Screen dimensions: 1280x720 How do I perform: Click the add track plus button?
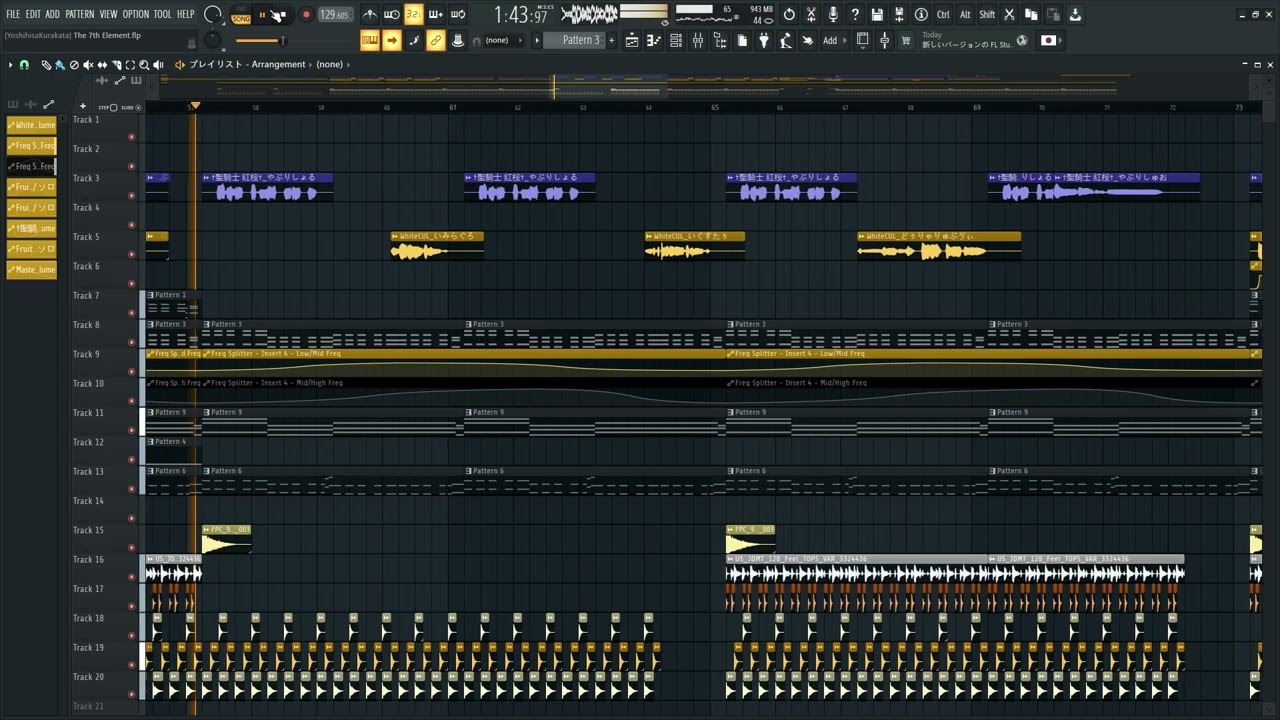pos(82,105)
